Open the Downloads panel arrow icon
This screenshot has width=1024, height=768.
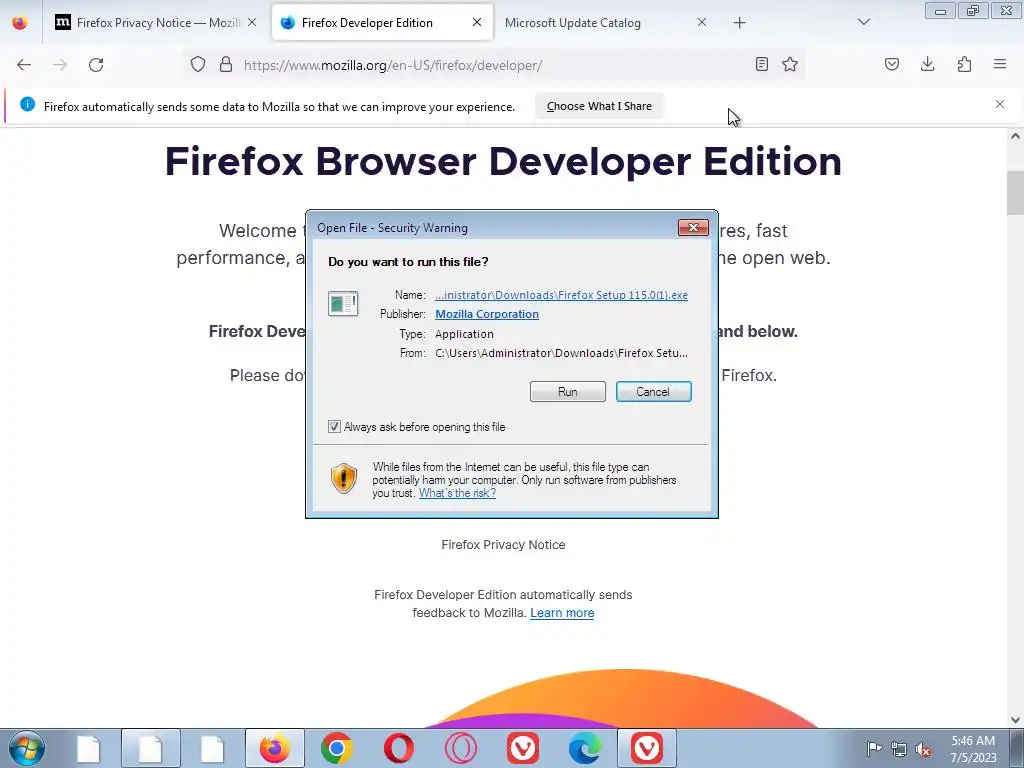[927, 65]
